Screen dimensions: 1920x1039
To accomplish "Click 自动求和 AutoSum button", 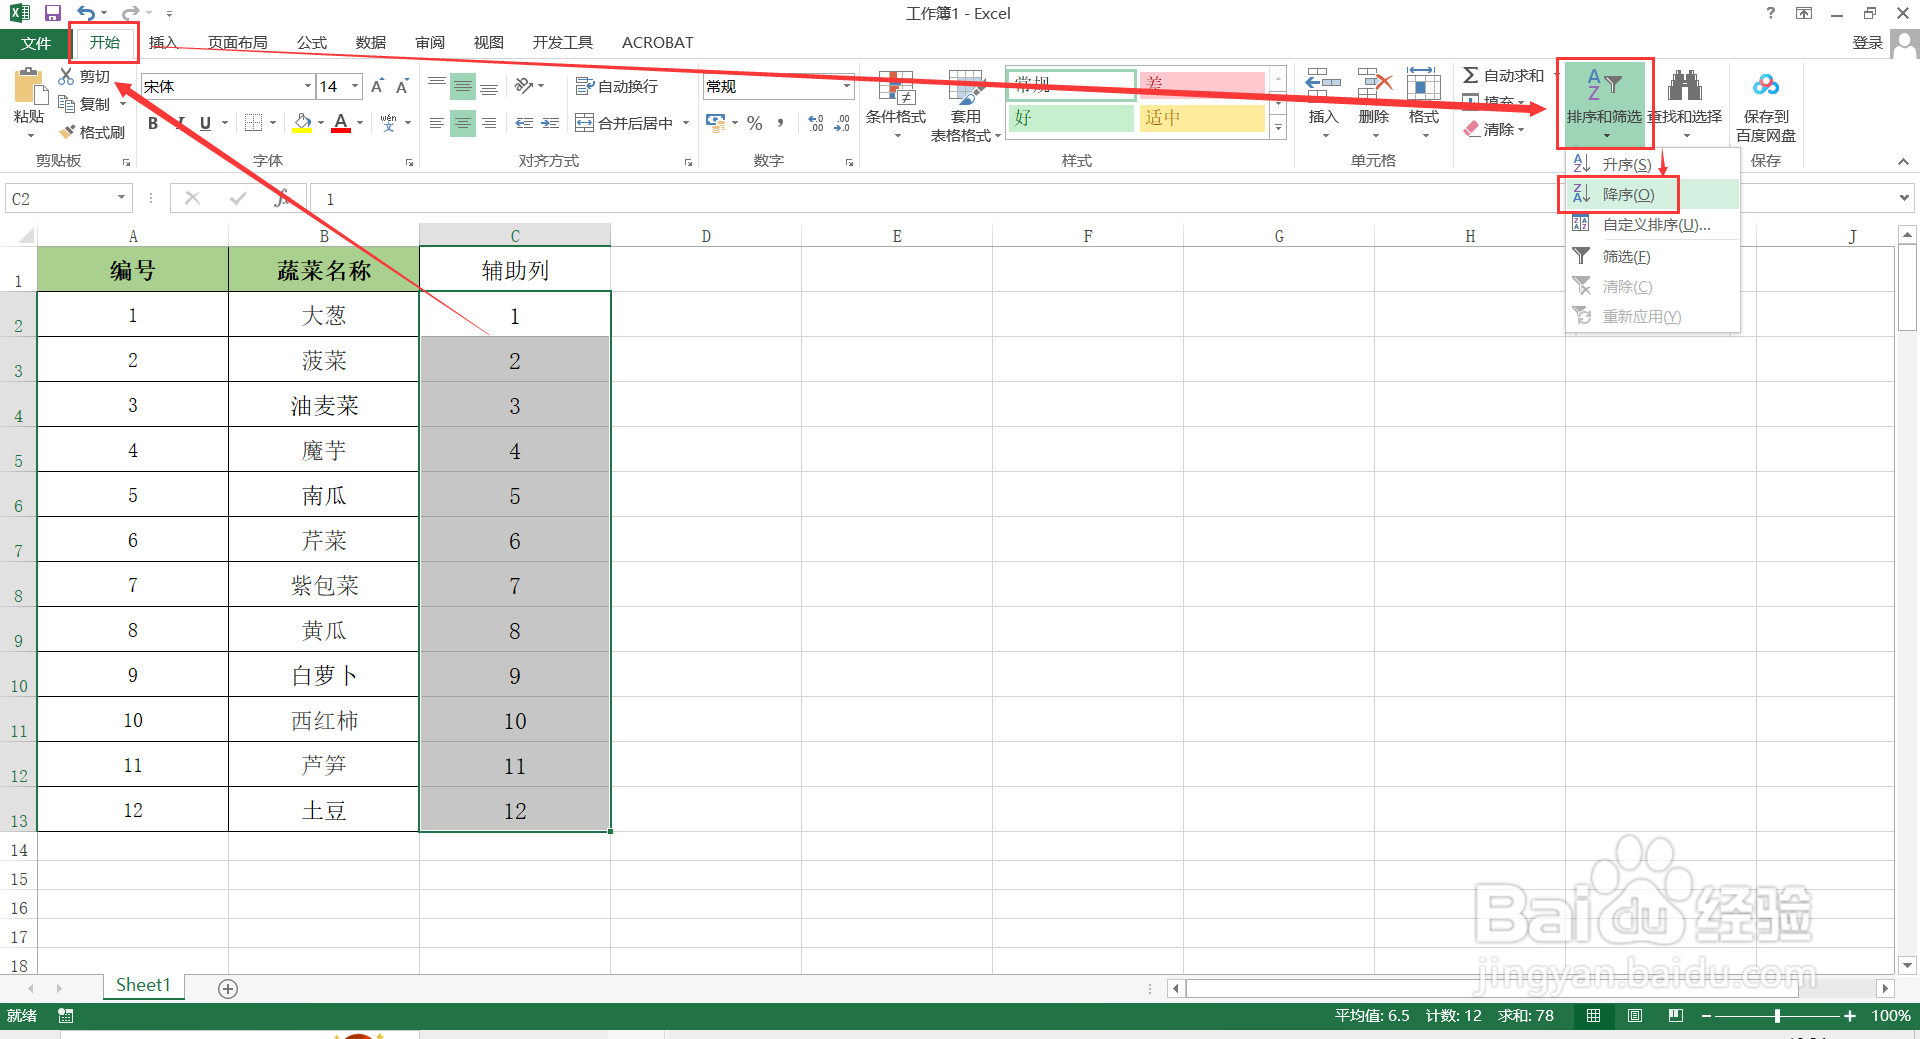I will pos(1503,75).
